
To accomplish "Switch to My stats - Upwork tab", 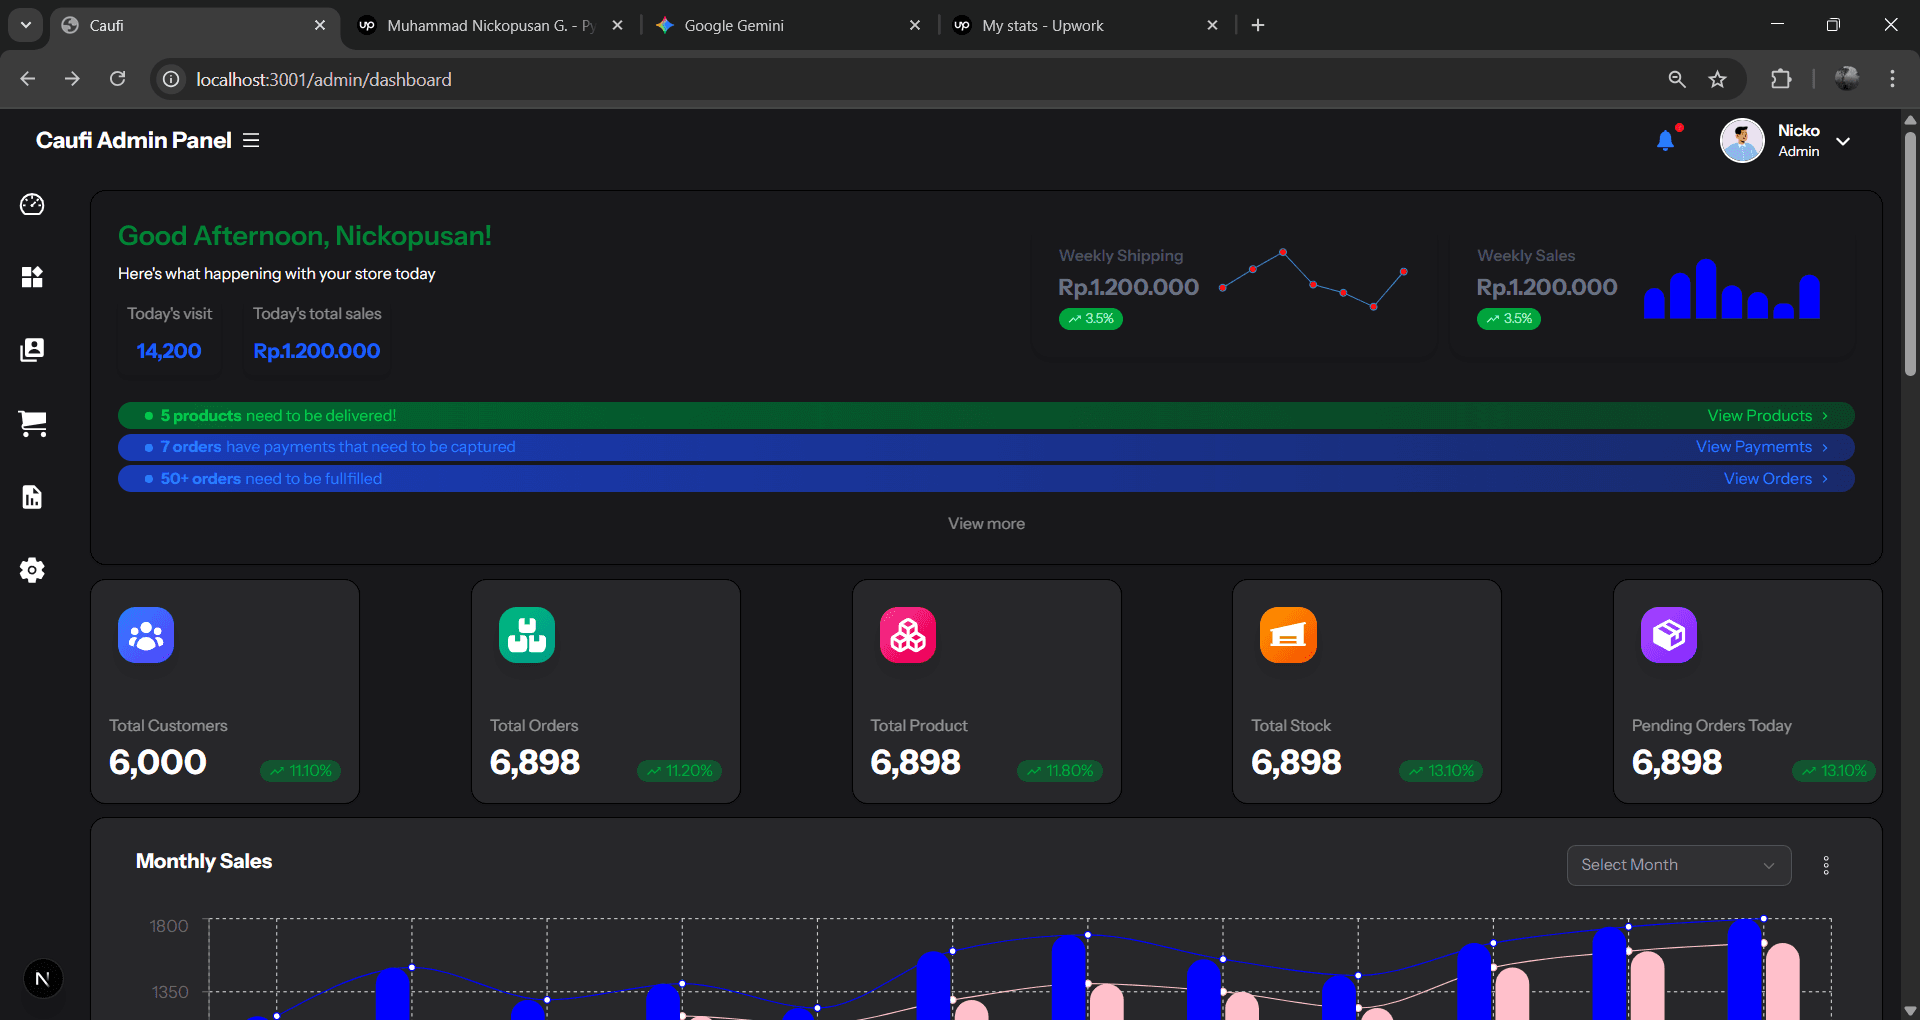I will click(x=1042, y=25).
